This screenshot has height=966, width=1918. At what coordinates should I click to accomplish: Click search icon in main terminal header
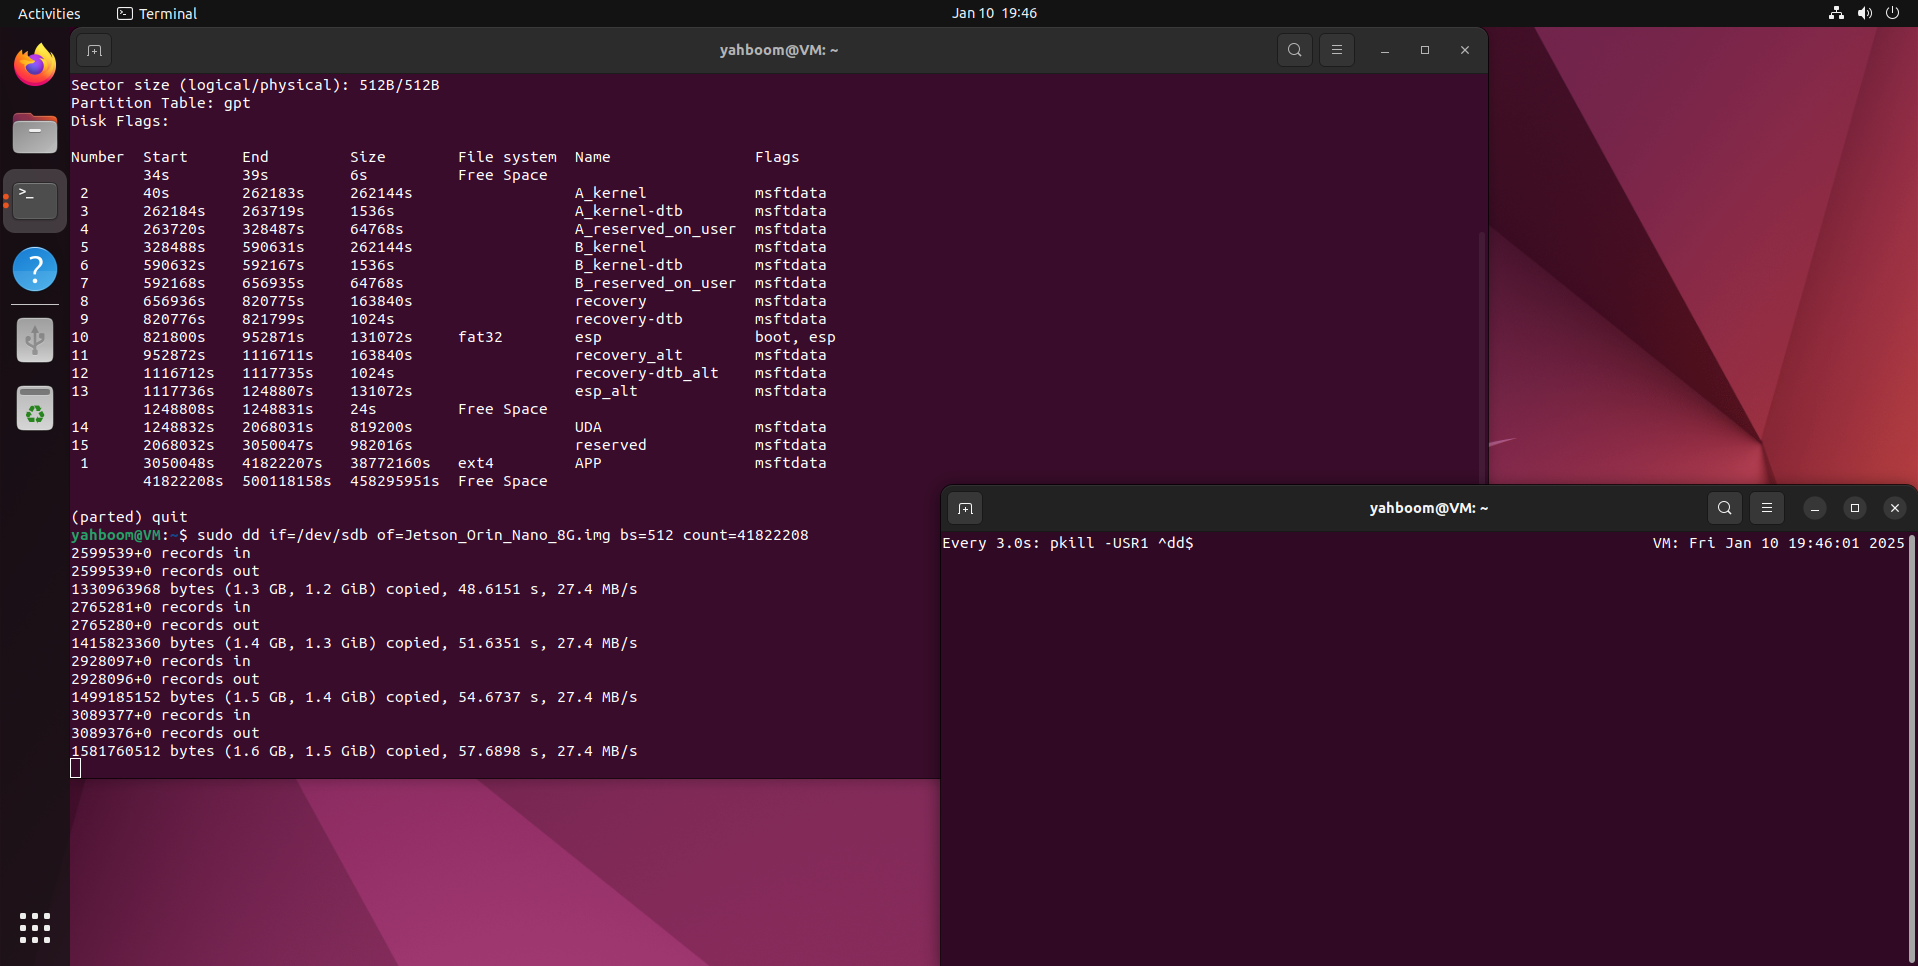[x=1295, y=50]
